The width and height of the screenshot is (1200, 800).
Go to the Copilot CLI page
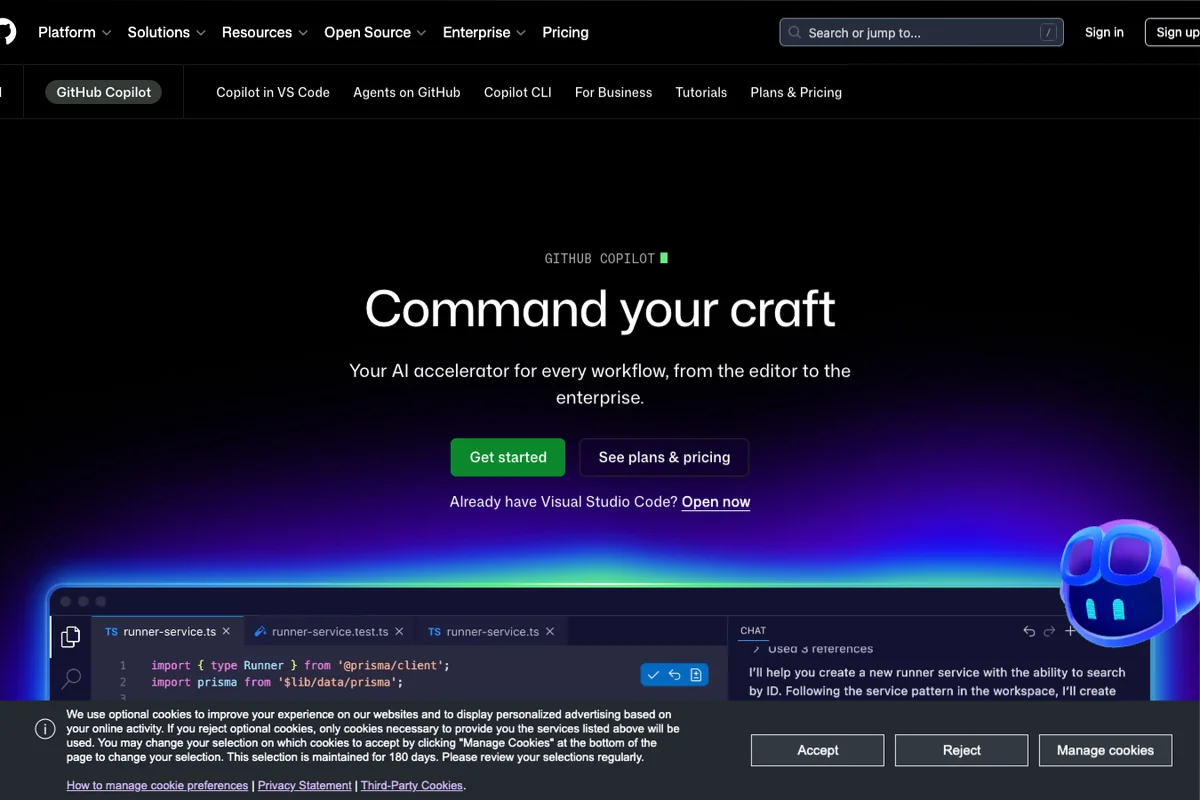pyautogui.click(x=518, y=92)
